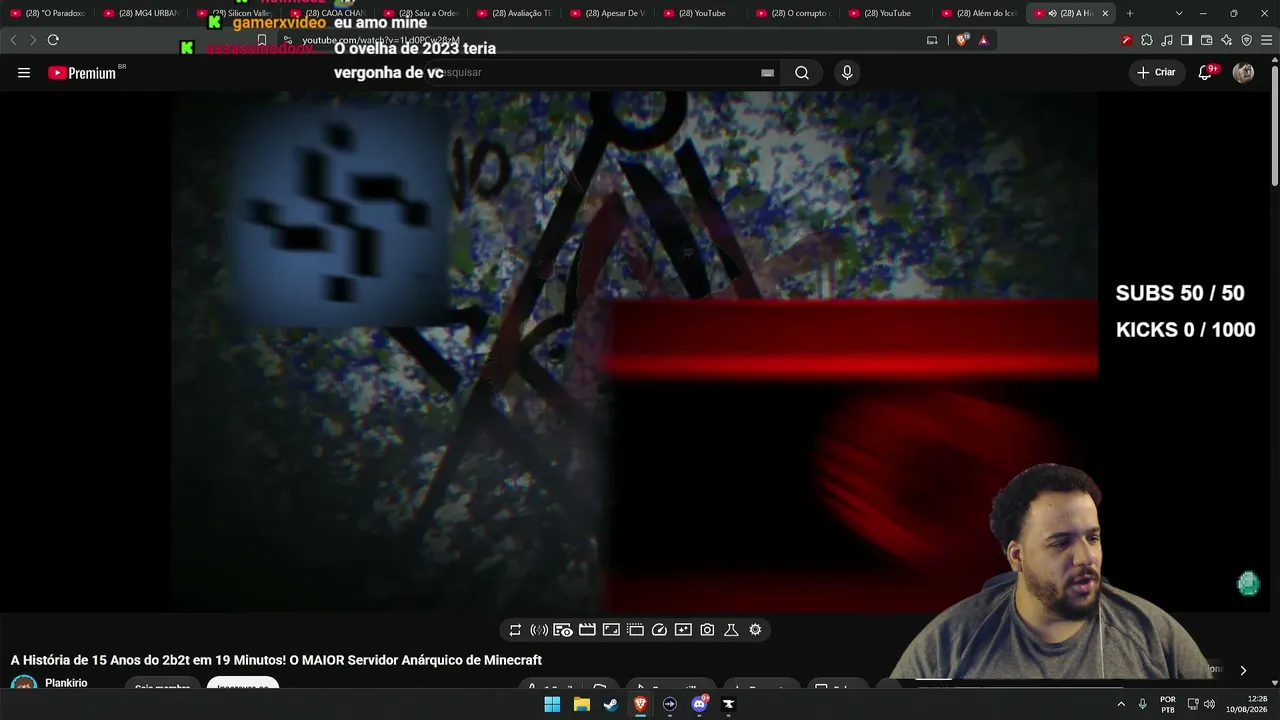Close the active YouTube tab

1105,13
